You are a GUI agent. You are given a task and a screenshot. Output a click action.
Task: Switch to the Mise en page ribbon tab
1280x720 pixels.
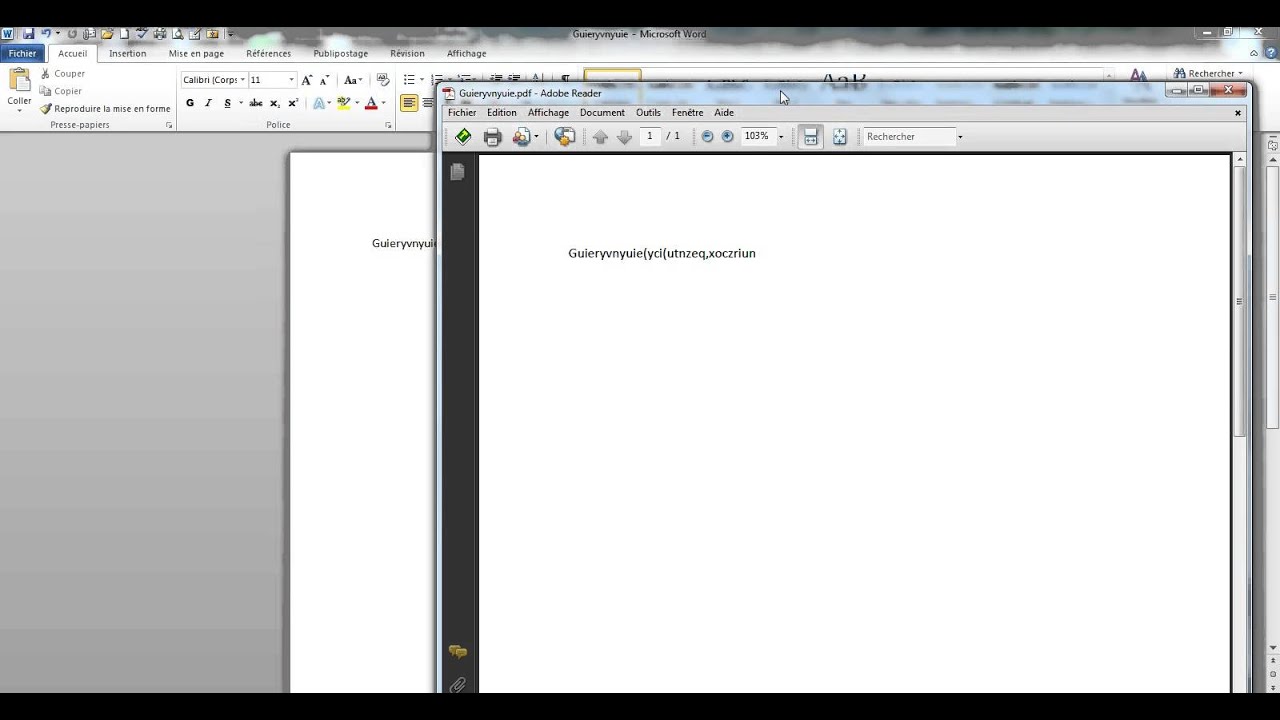click(x=196, y=53)
